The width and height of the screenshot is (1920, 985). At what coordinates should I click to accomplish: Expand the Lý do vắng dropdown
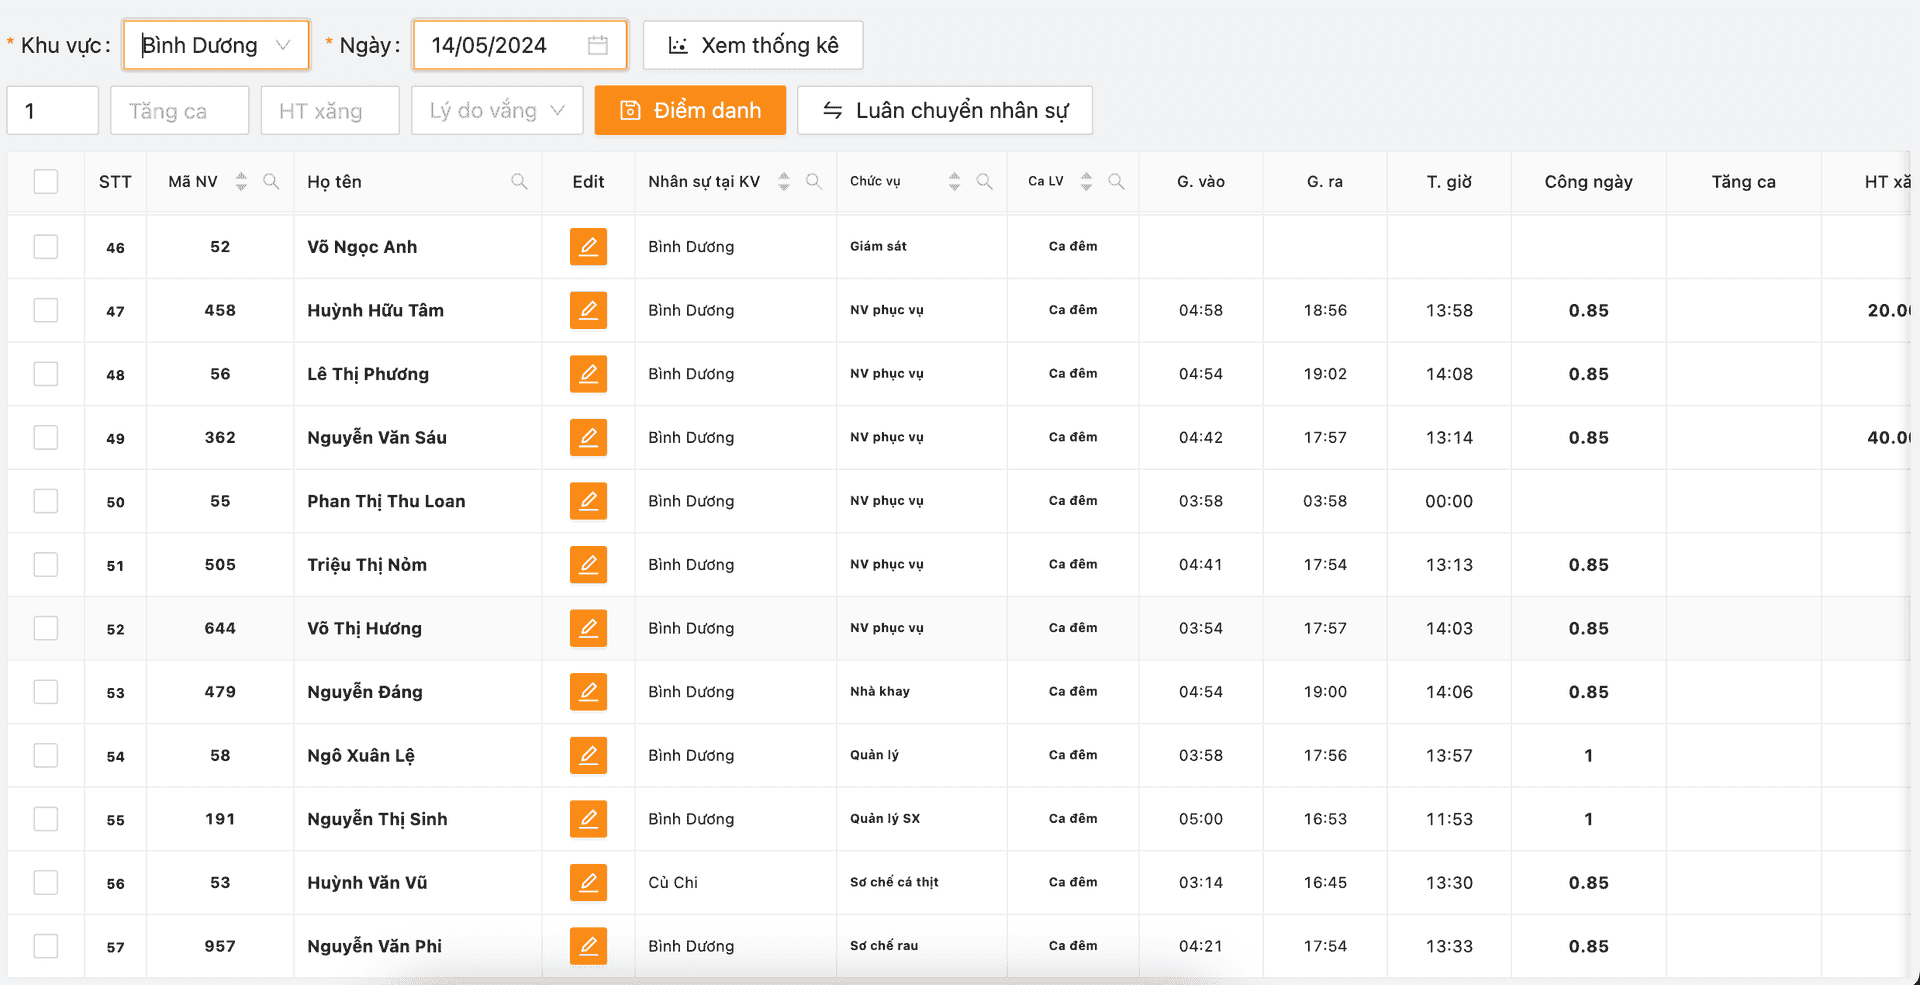click(497, 110)
